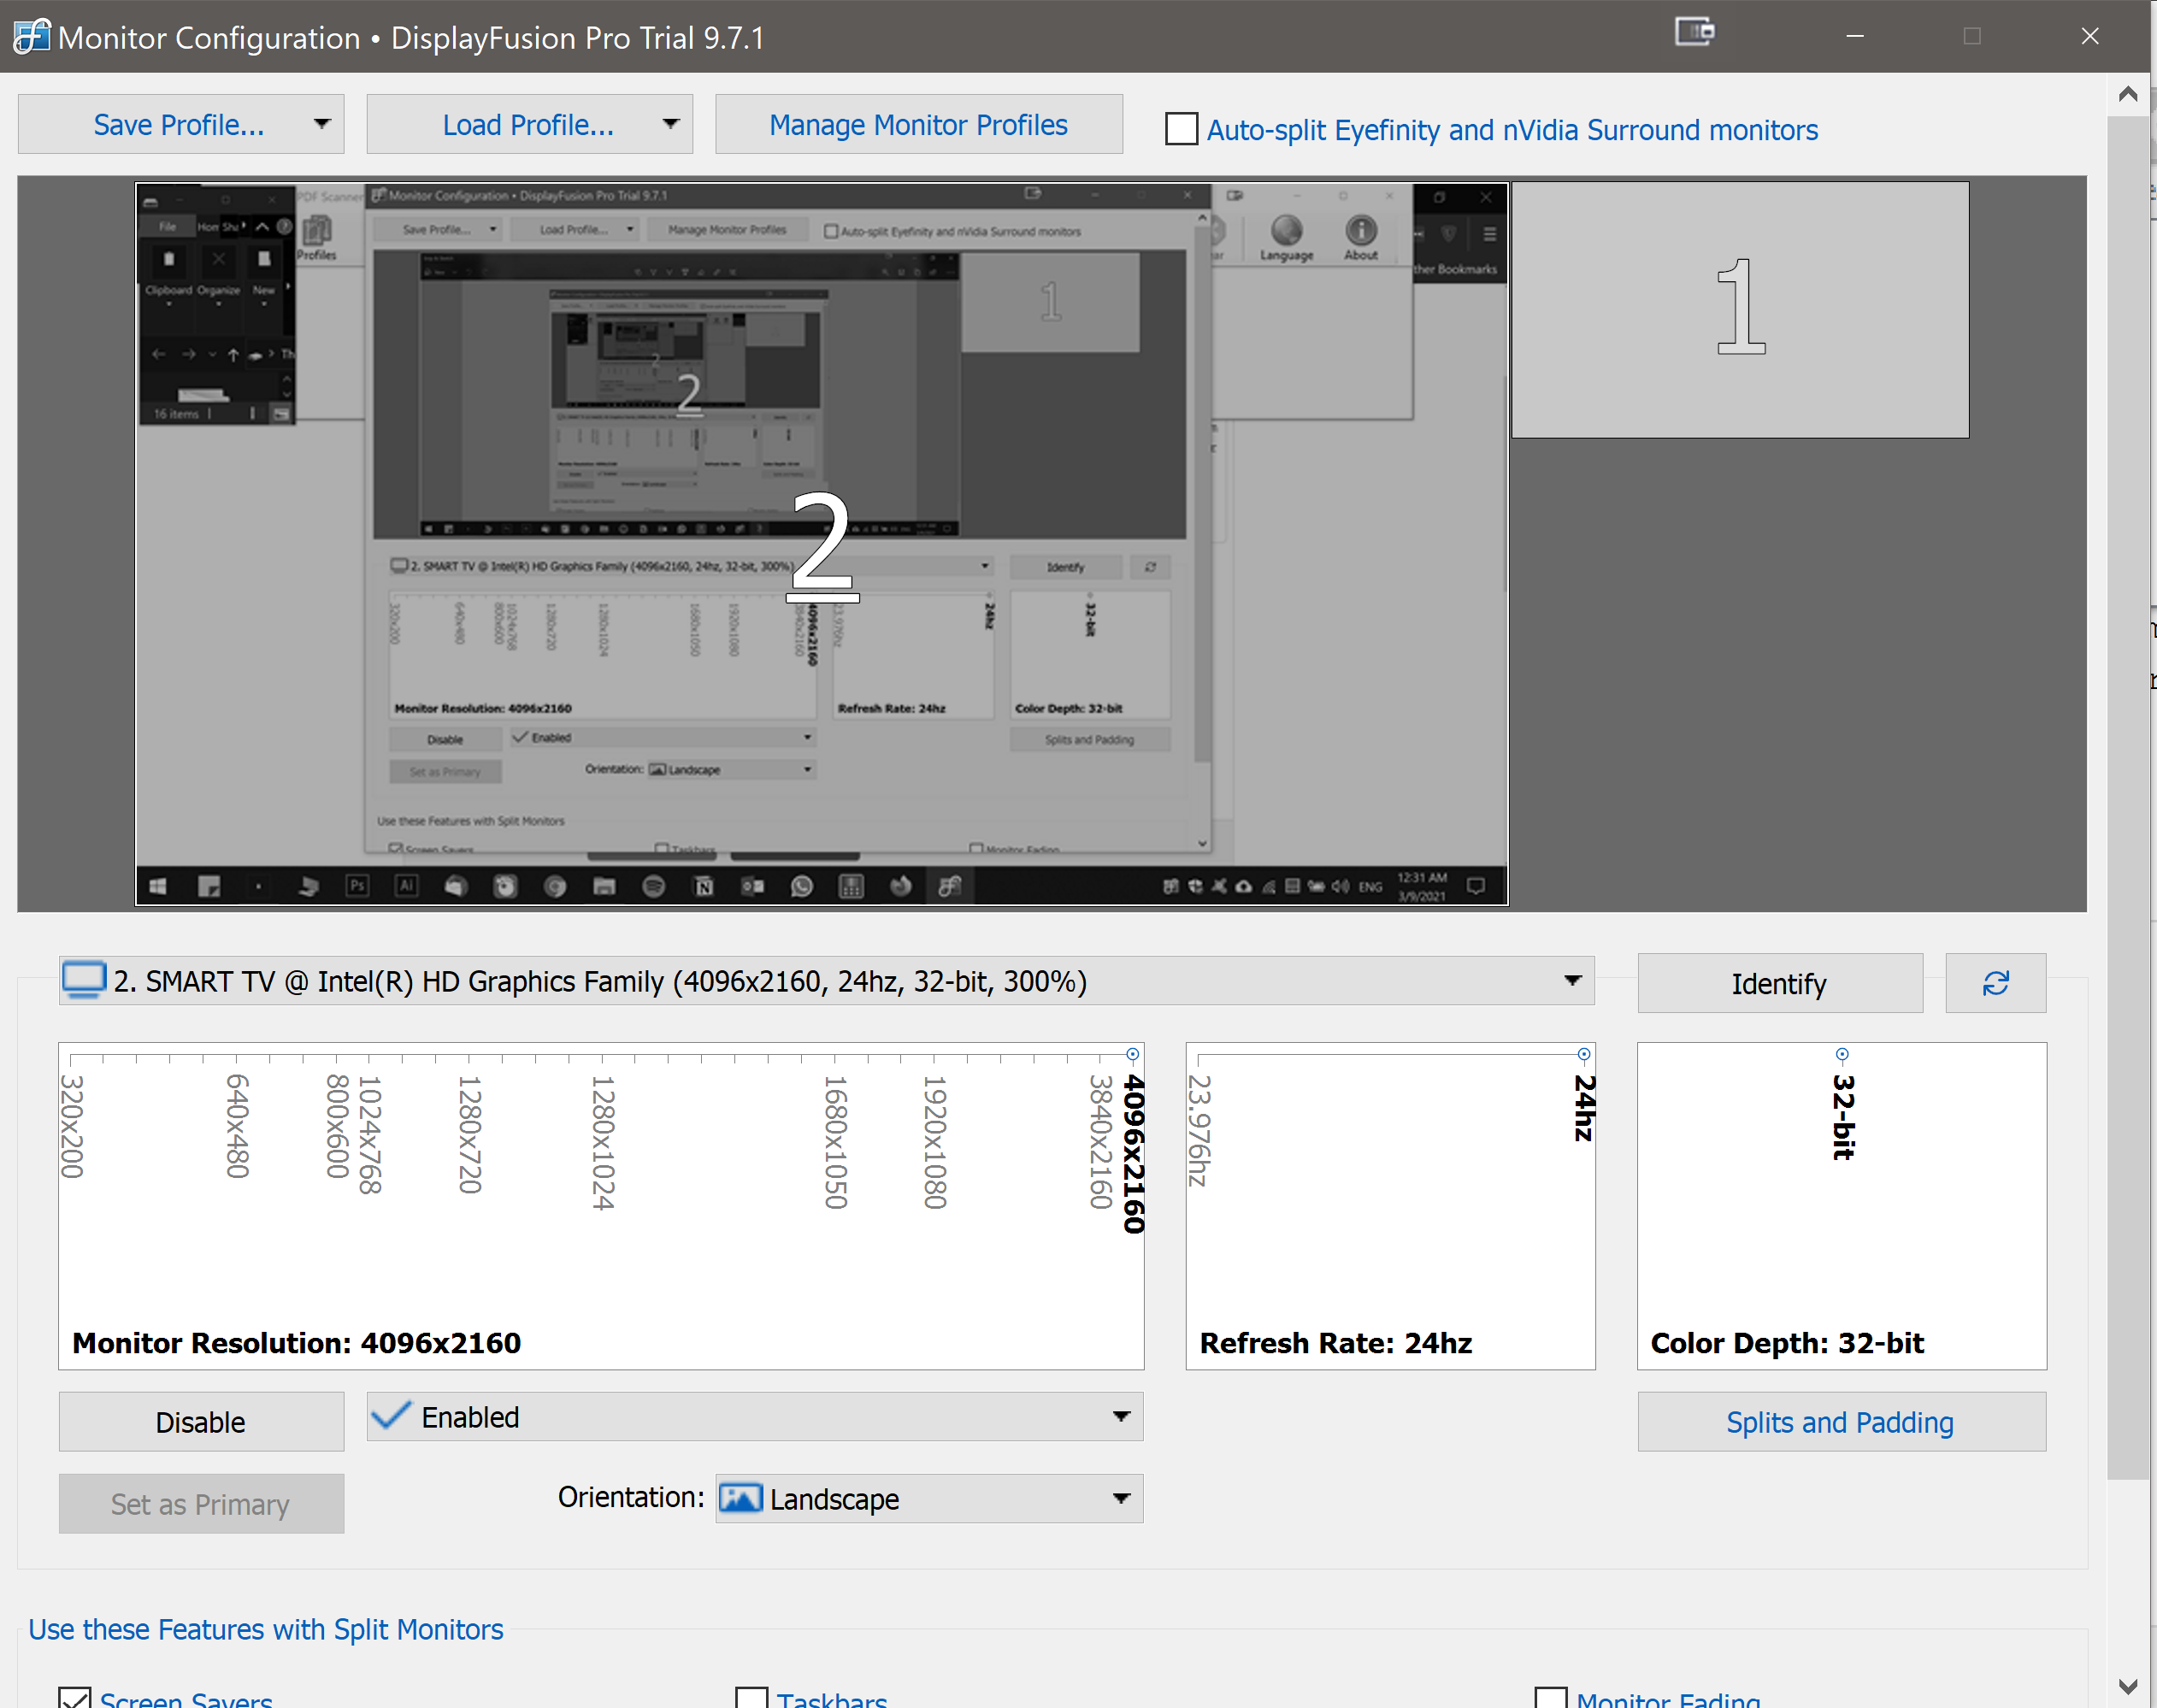Select the monitor 1 thumbnail

coord(1739,309)
